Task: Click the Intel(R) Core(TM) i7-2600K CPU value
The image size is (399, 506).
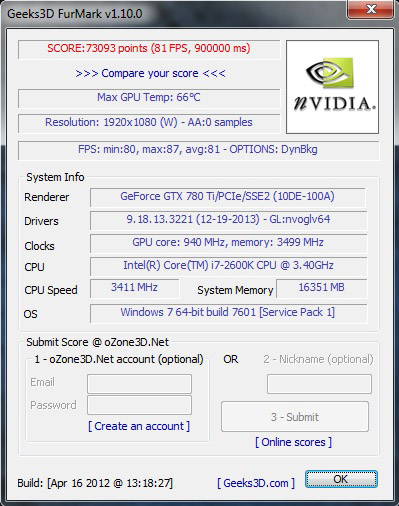Action: coord(228,266)
